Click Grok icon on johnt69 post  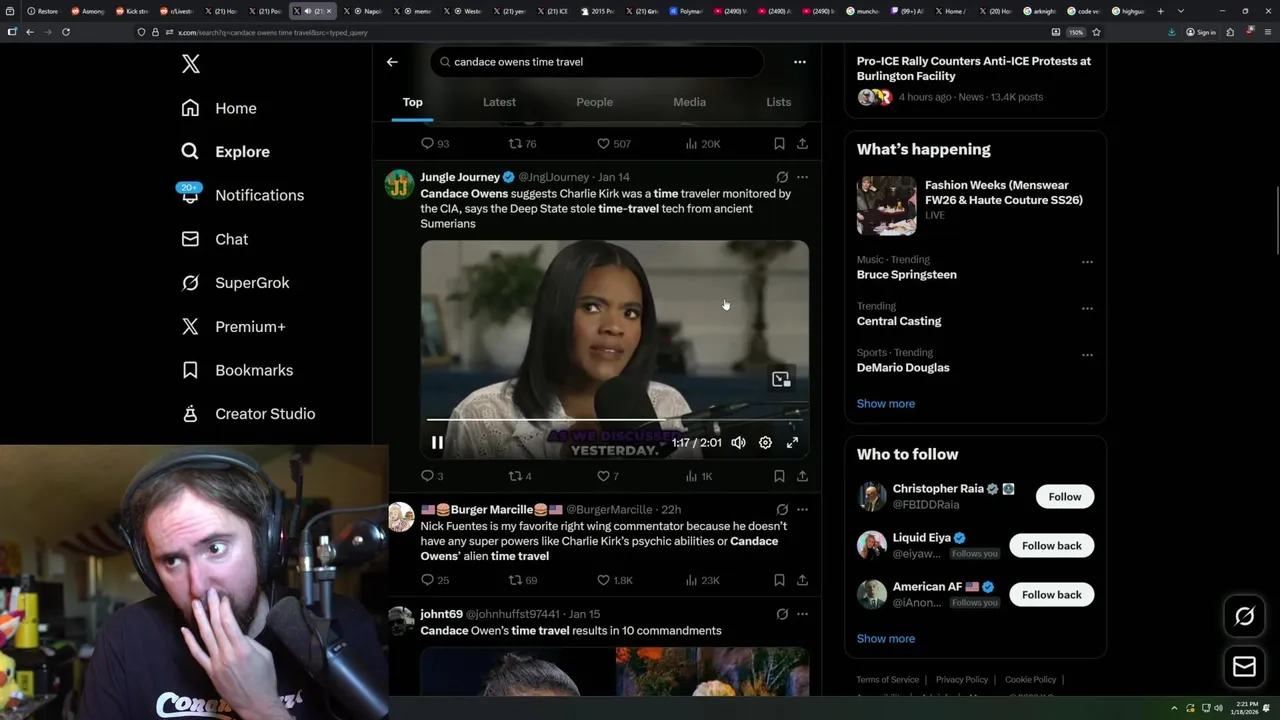[x=782, y=614]
